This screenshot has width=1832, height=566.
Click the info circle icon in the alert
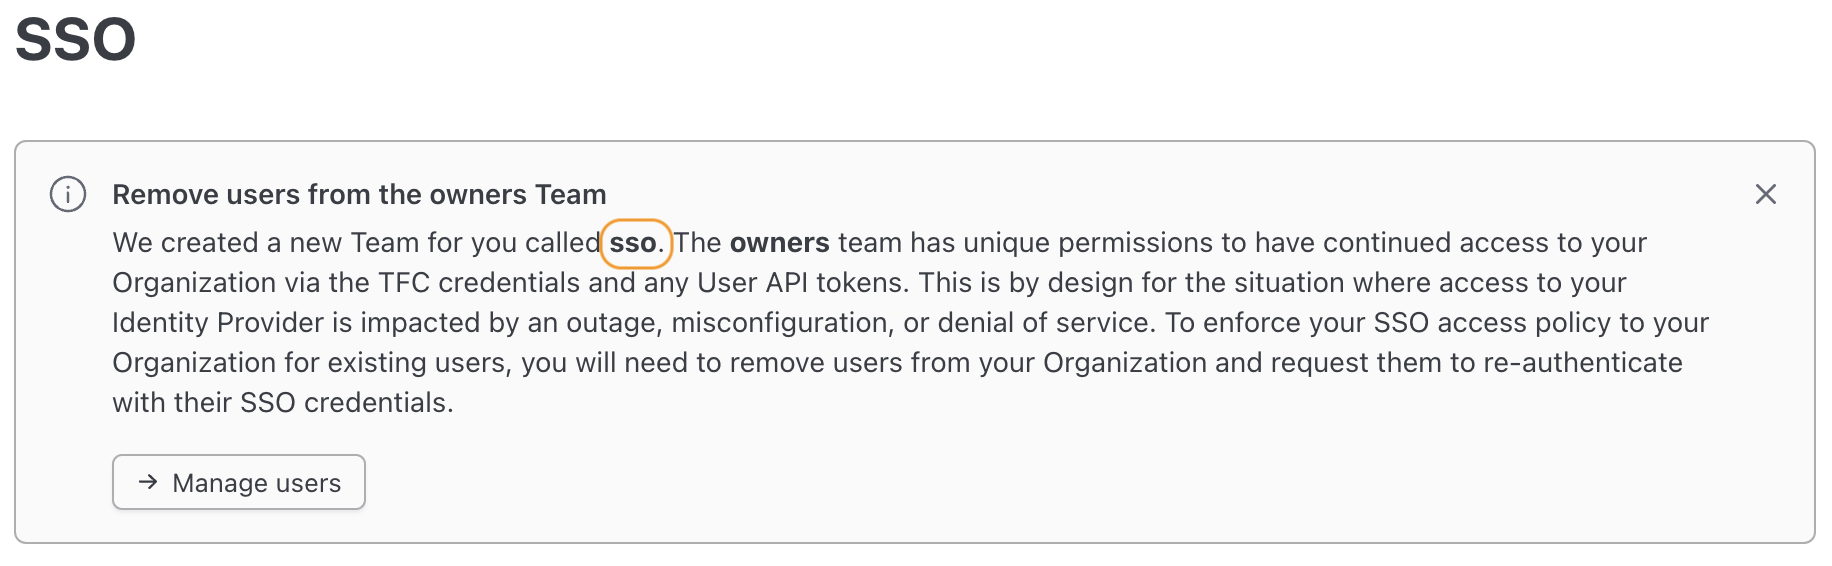tap(68, 194)
